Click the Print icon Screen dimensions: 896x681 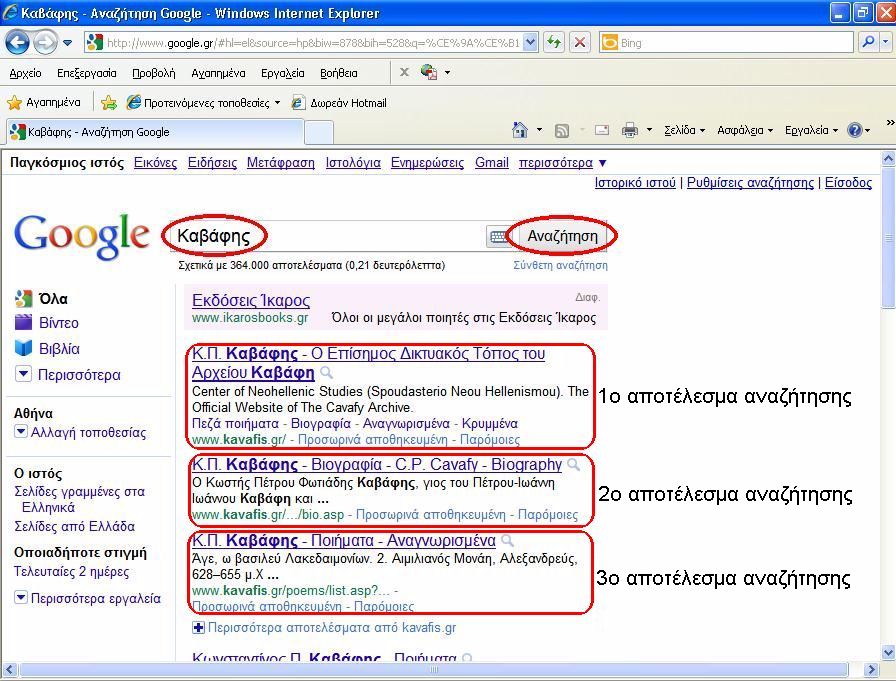click(x=629, y=130)
